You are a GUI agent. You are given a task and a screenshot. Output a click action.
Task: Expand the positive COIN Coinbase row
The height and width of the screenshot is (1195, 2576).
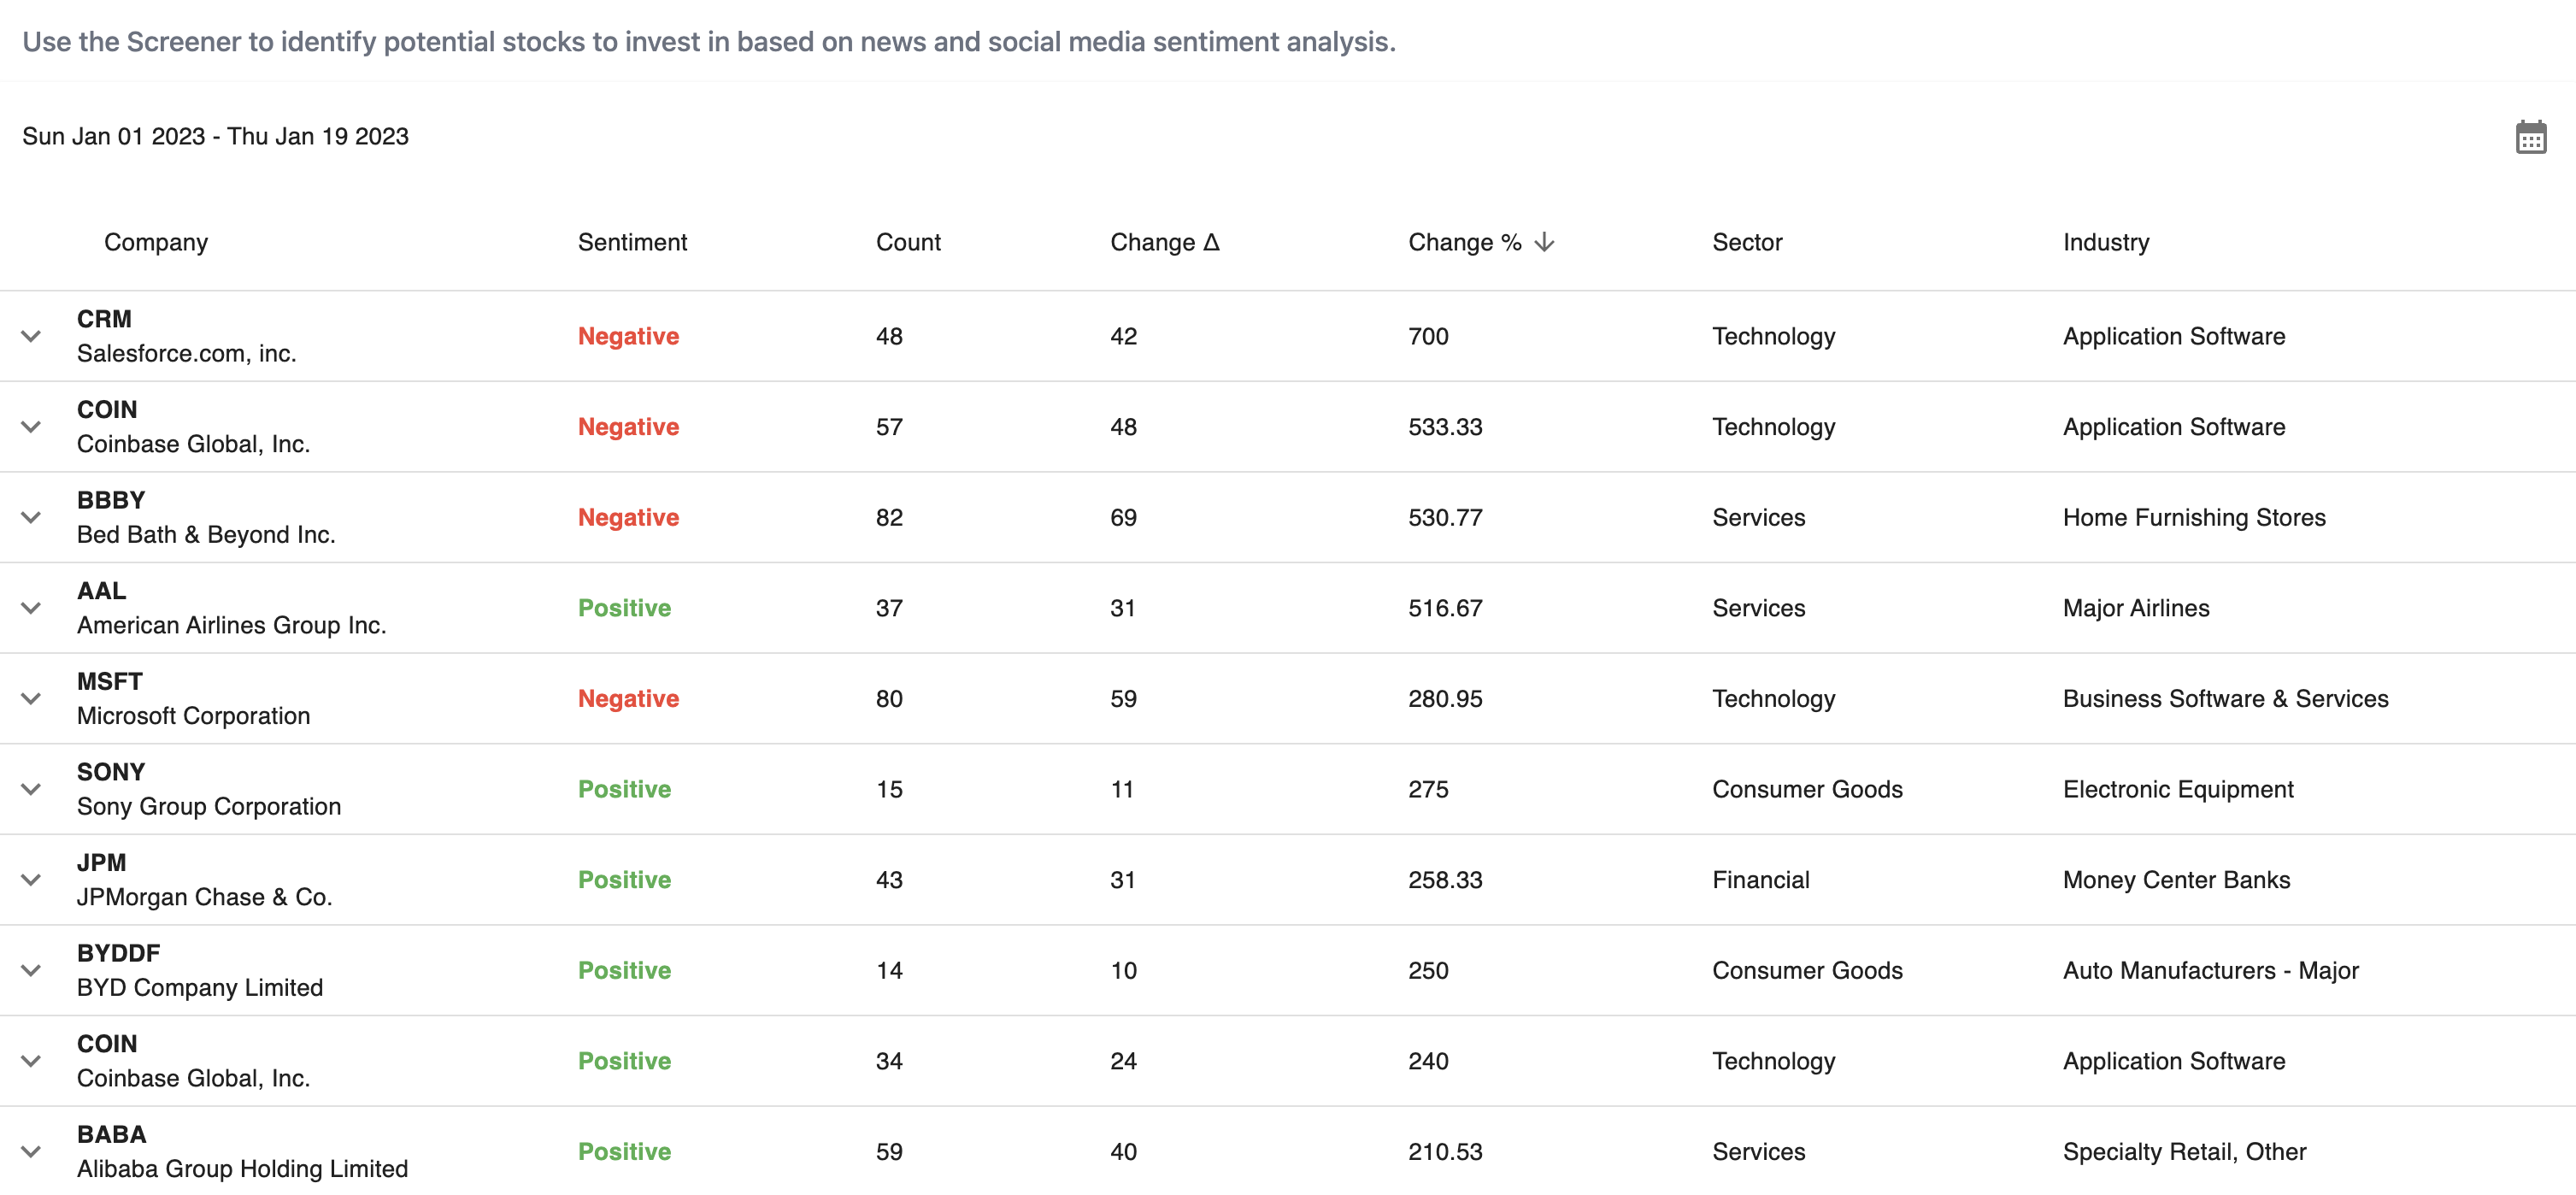[31, 1061]
